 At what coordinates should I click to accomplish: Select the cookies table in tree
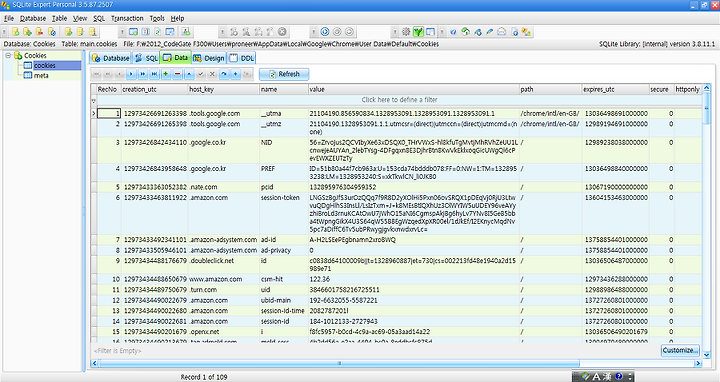[45, 66]
